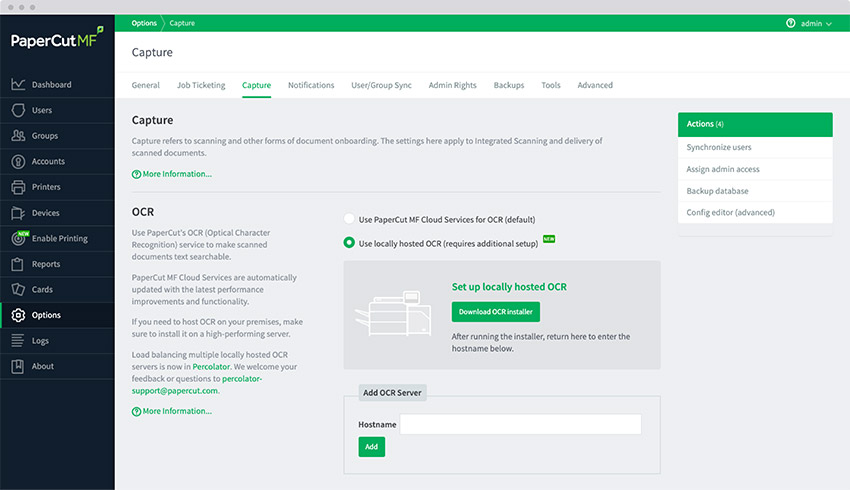
Task: Click the help question mark icon beside admin
Action: [790, 23]
